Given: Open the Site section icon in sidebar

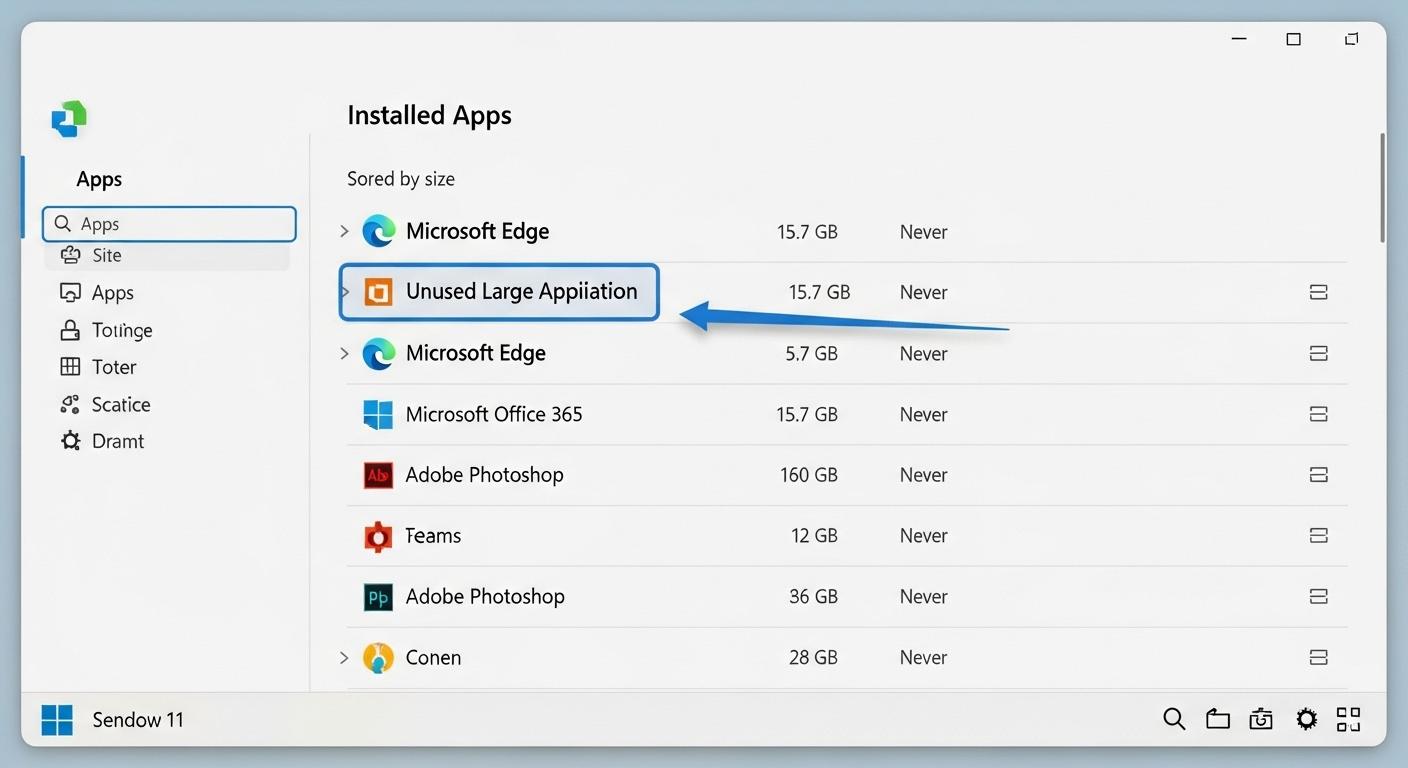Looking at the screenshot, I should [x=69, y=255].
